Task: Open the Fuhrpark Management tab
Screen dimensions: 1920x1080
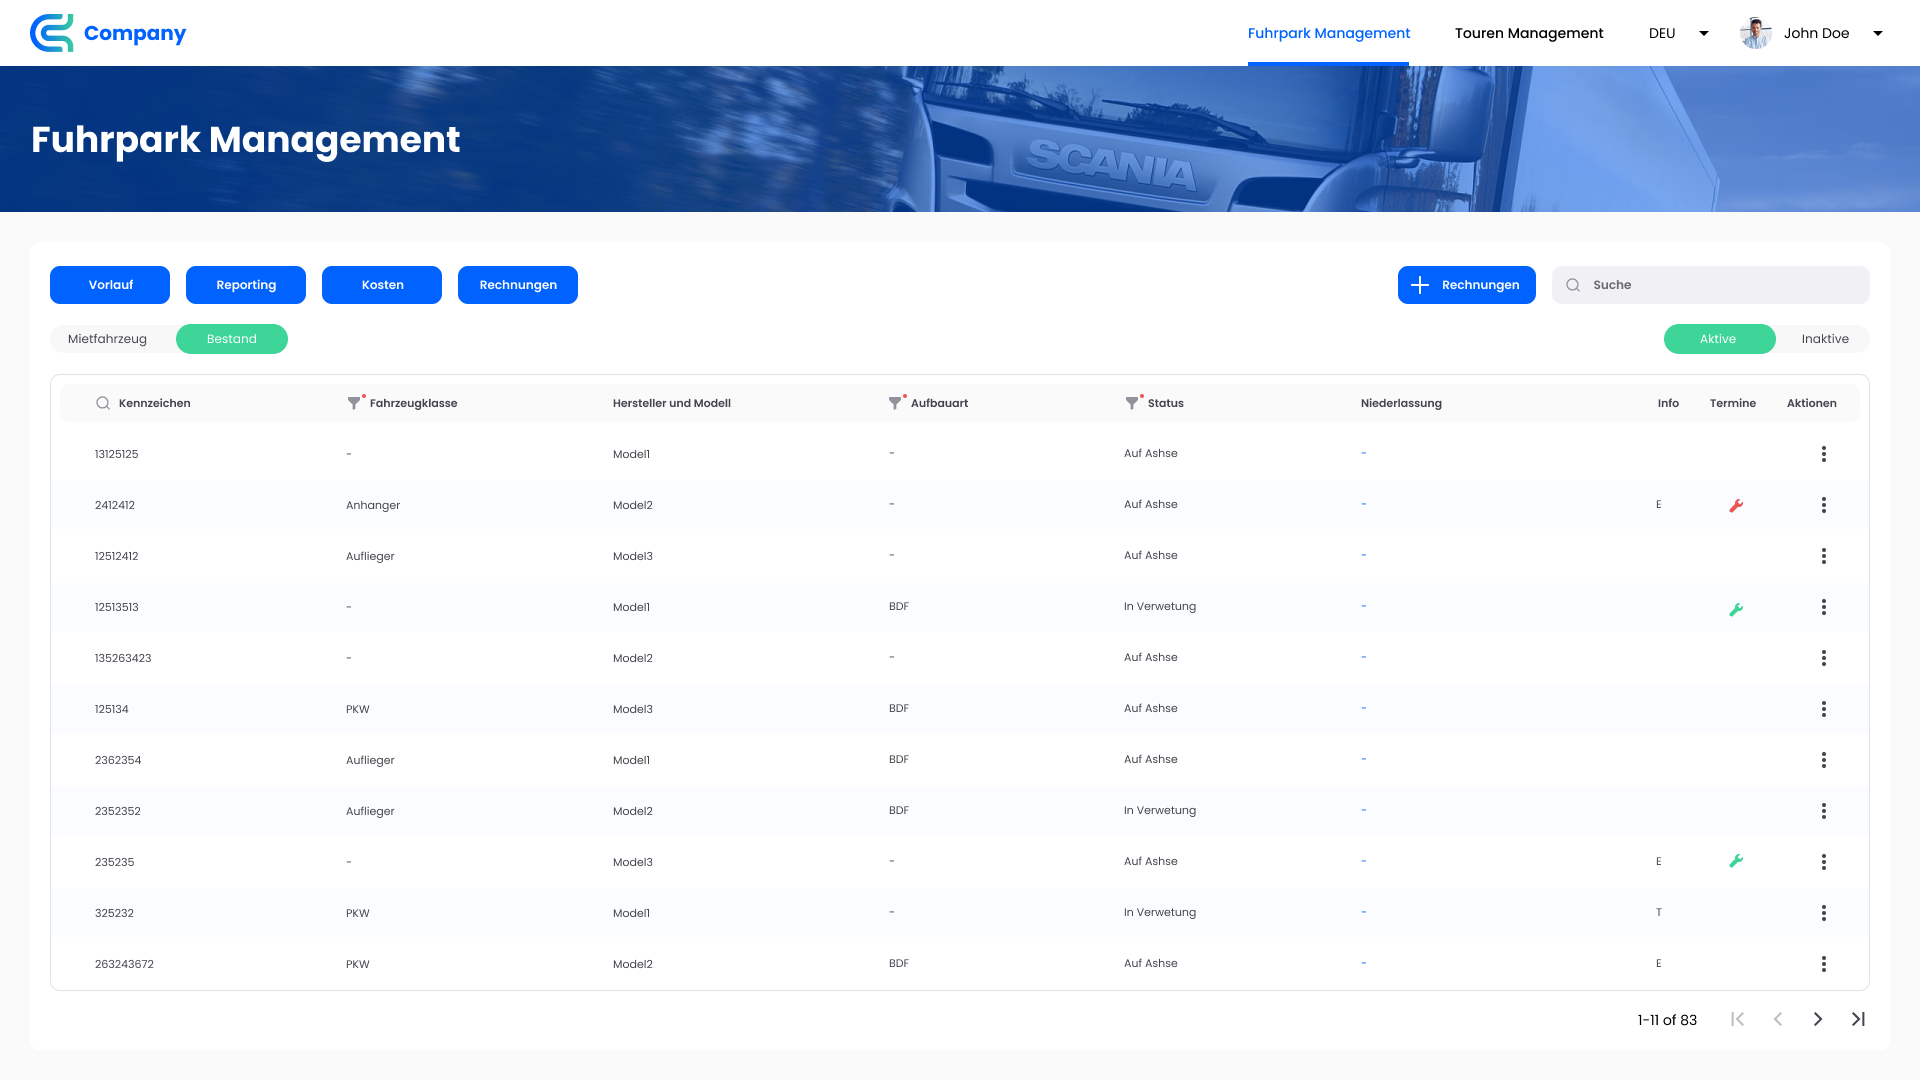Action: [x=1329, y=33]
